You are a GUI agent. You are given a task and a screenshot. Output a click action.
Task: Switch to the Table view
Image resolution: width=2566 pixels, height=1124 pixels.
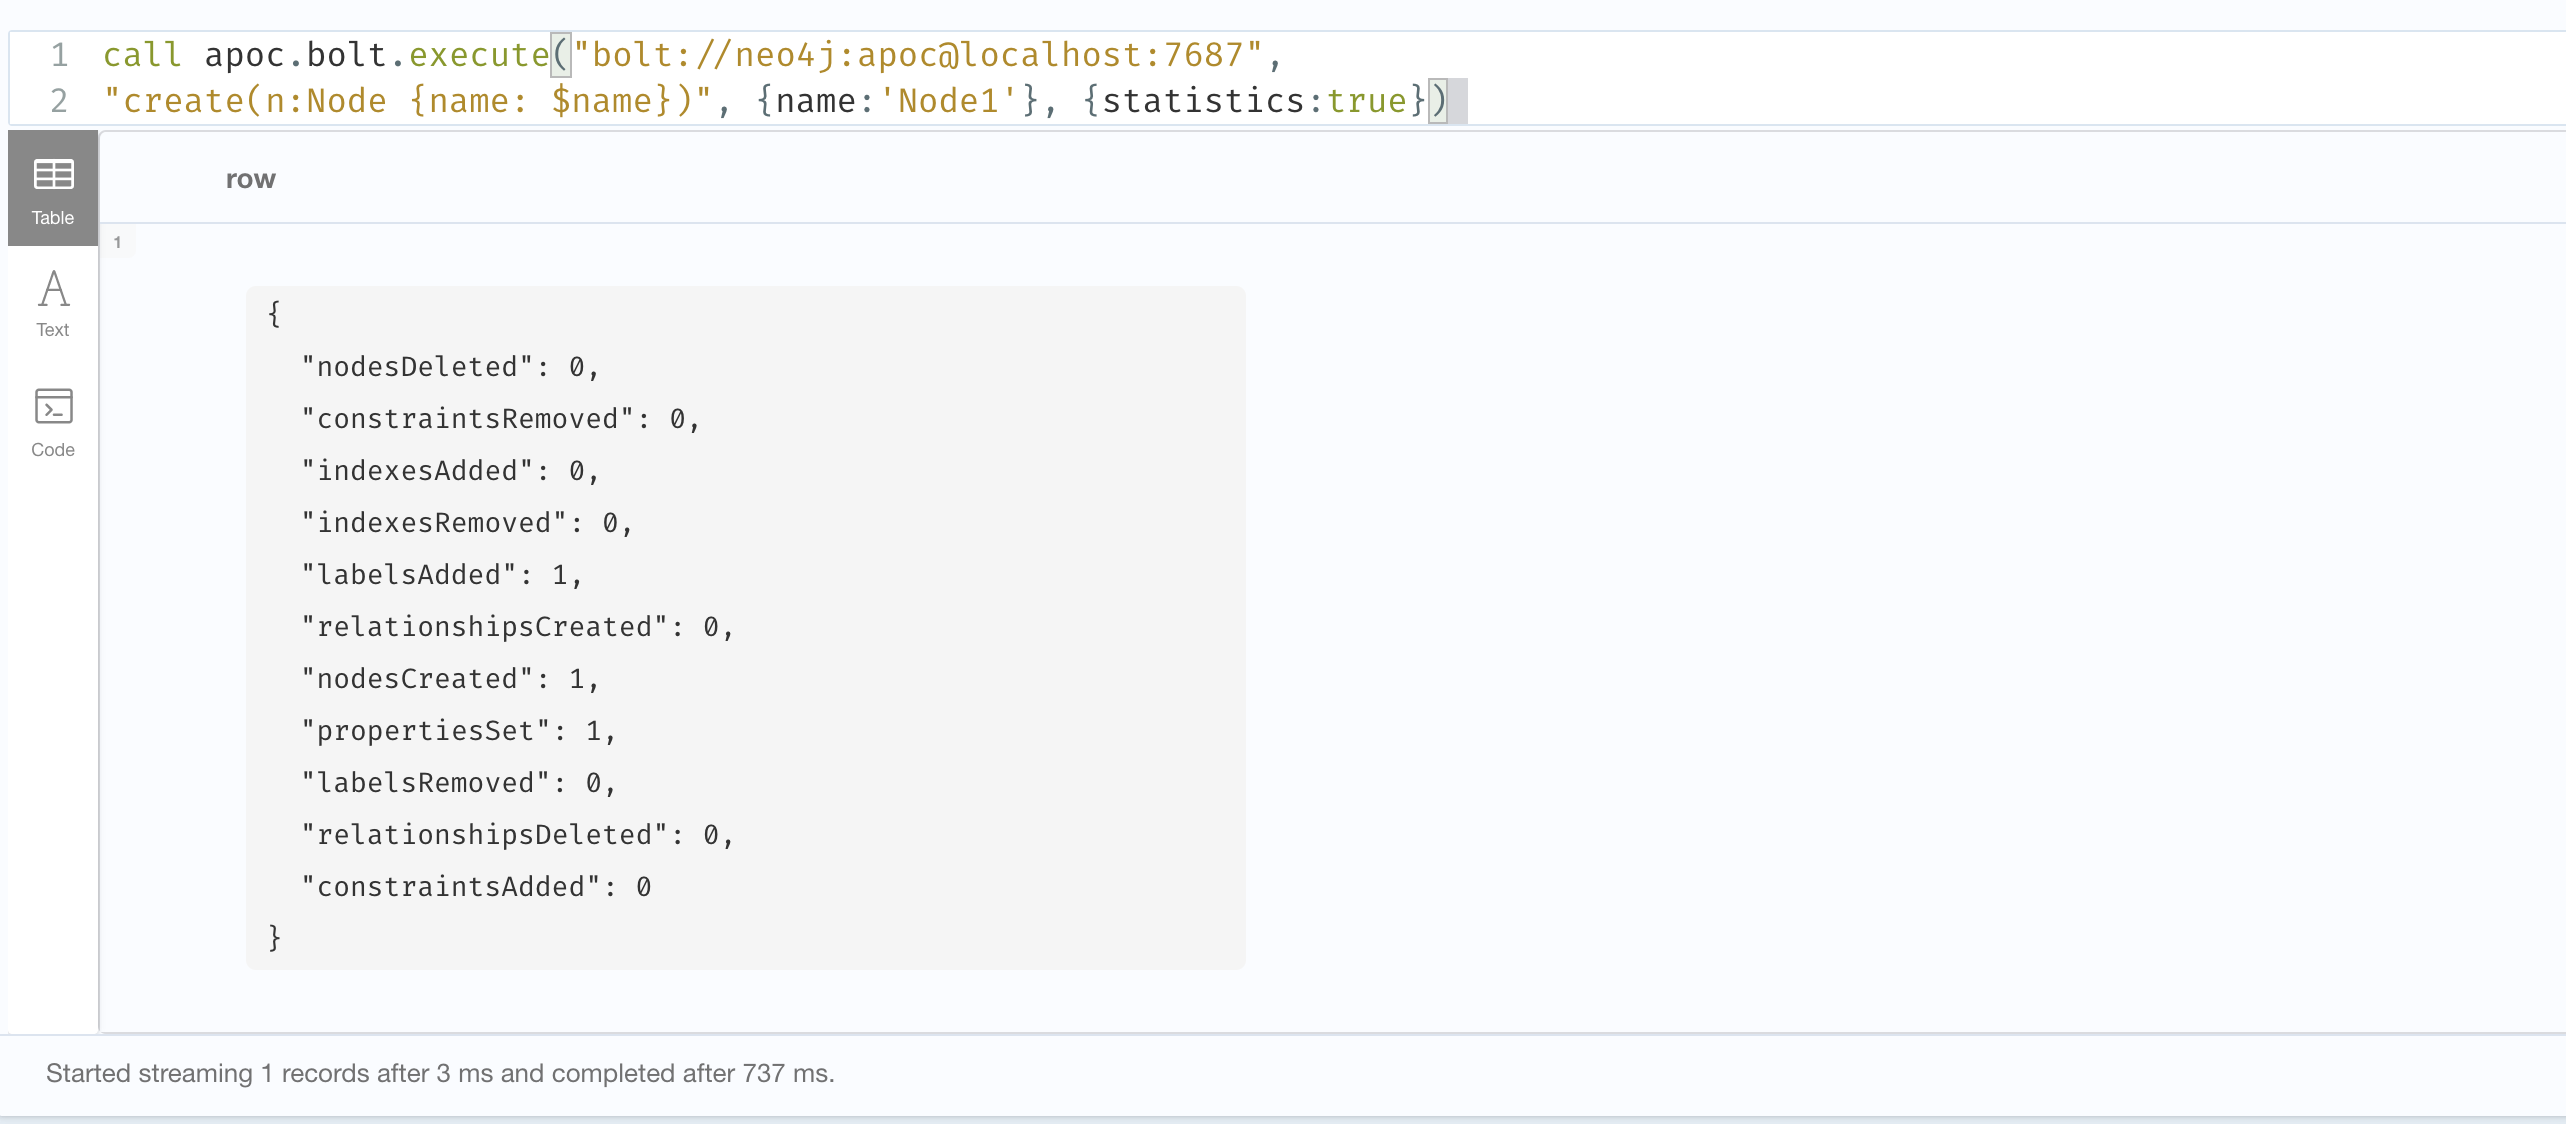pos(51,188)
